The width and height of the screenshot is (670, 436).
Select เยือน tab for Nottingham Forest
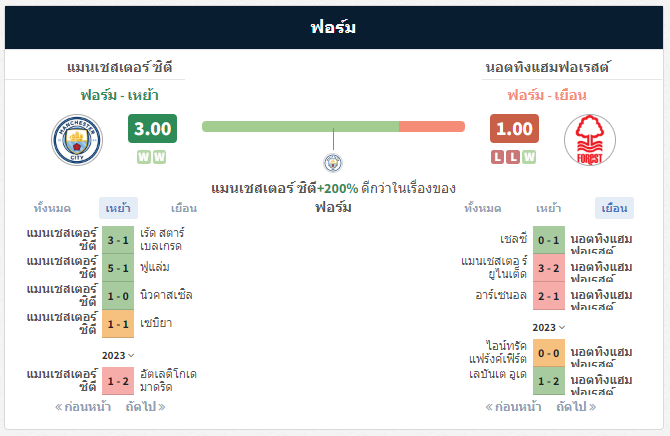coord(614,208)
